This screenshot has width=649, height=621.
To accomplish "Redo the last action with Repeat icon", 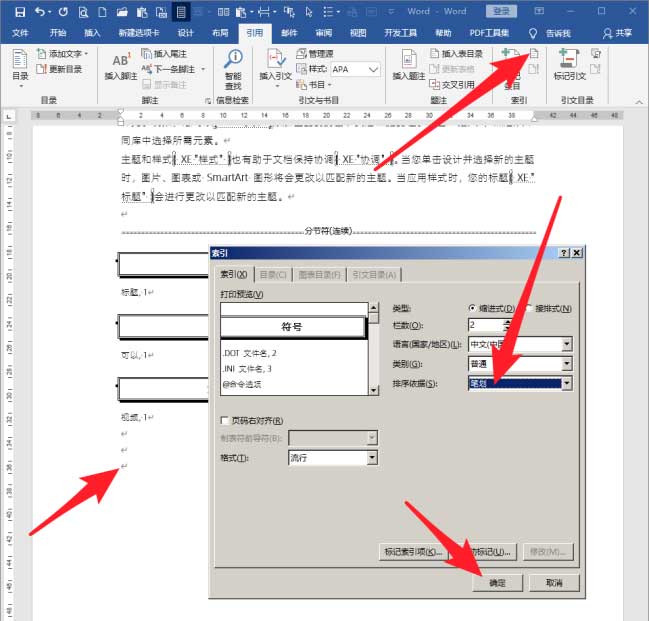I will (63, 12).
